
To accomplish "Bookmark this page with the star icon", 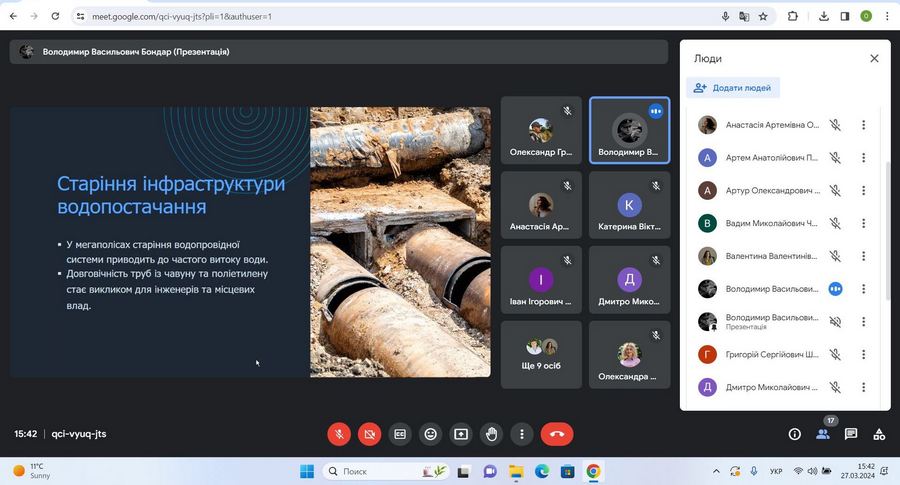I will pos(763,16).
